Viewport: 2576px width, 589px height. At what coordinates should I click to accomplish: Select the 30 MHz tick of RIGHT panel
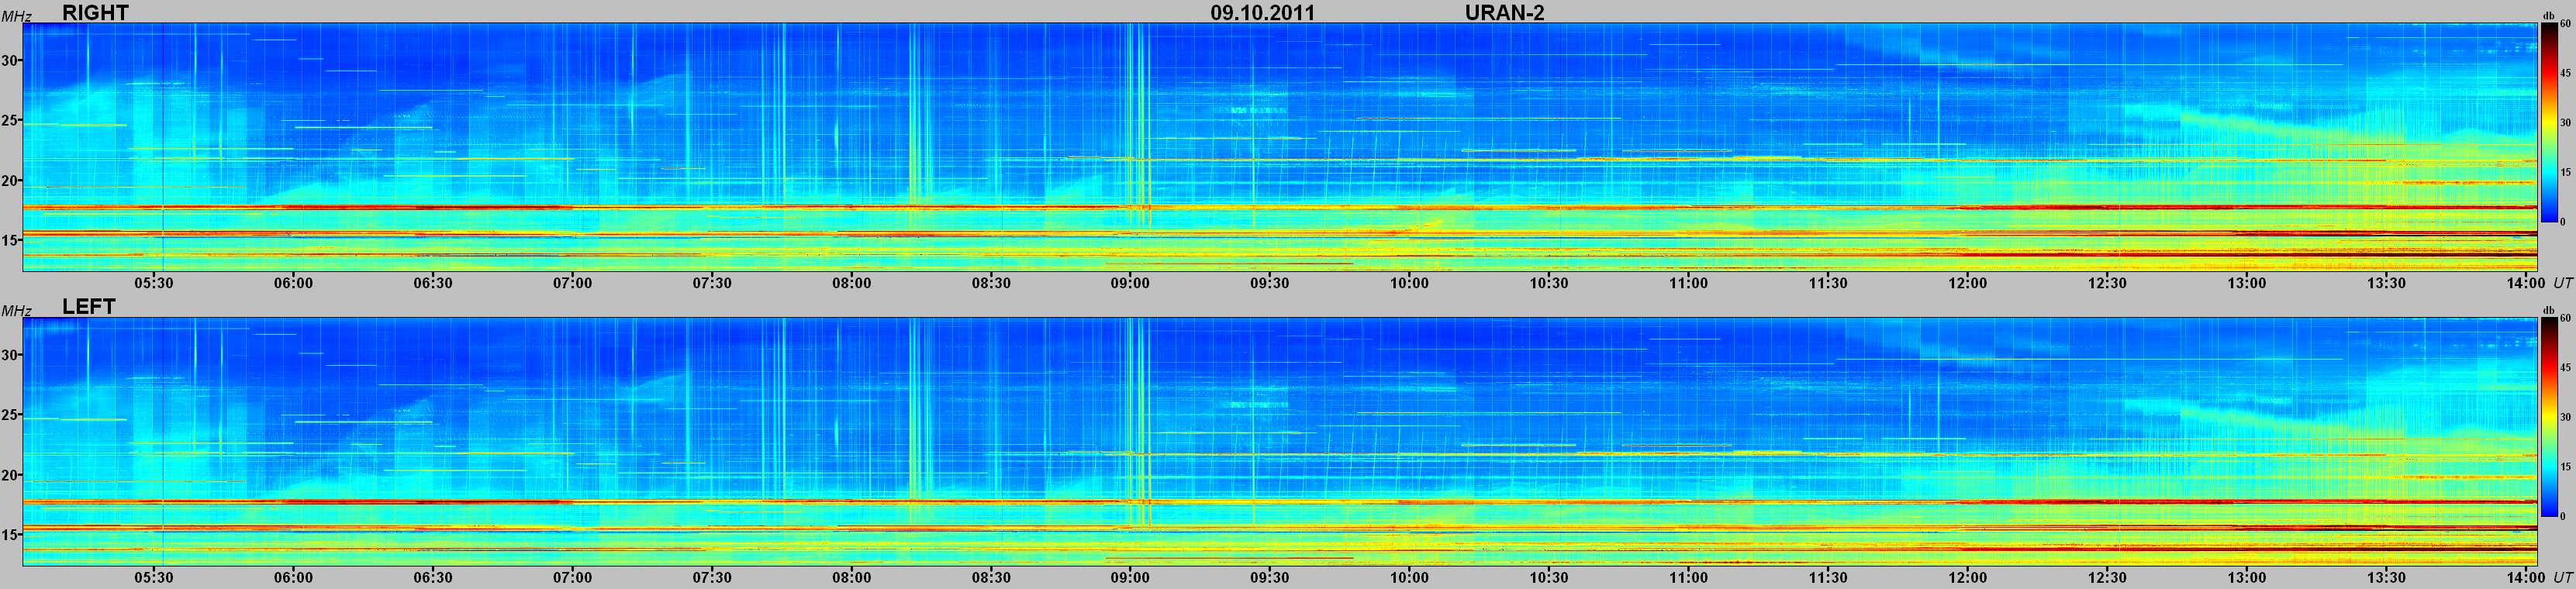[x=10, y=61]
